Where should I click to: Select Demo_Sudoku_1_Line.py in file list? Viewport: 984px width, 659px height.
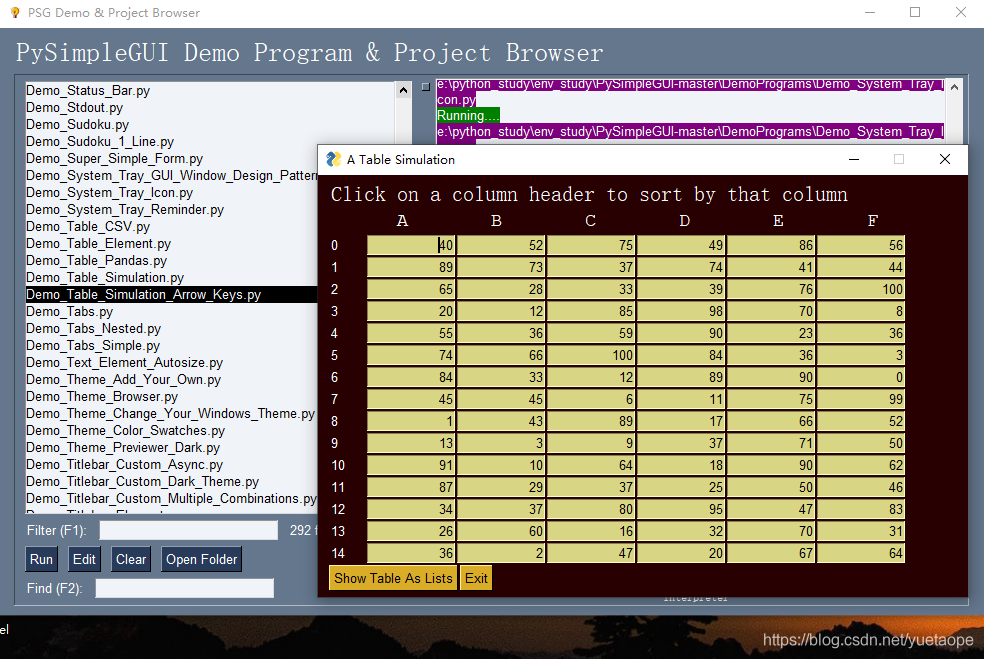click(x=100, y=141)
